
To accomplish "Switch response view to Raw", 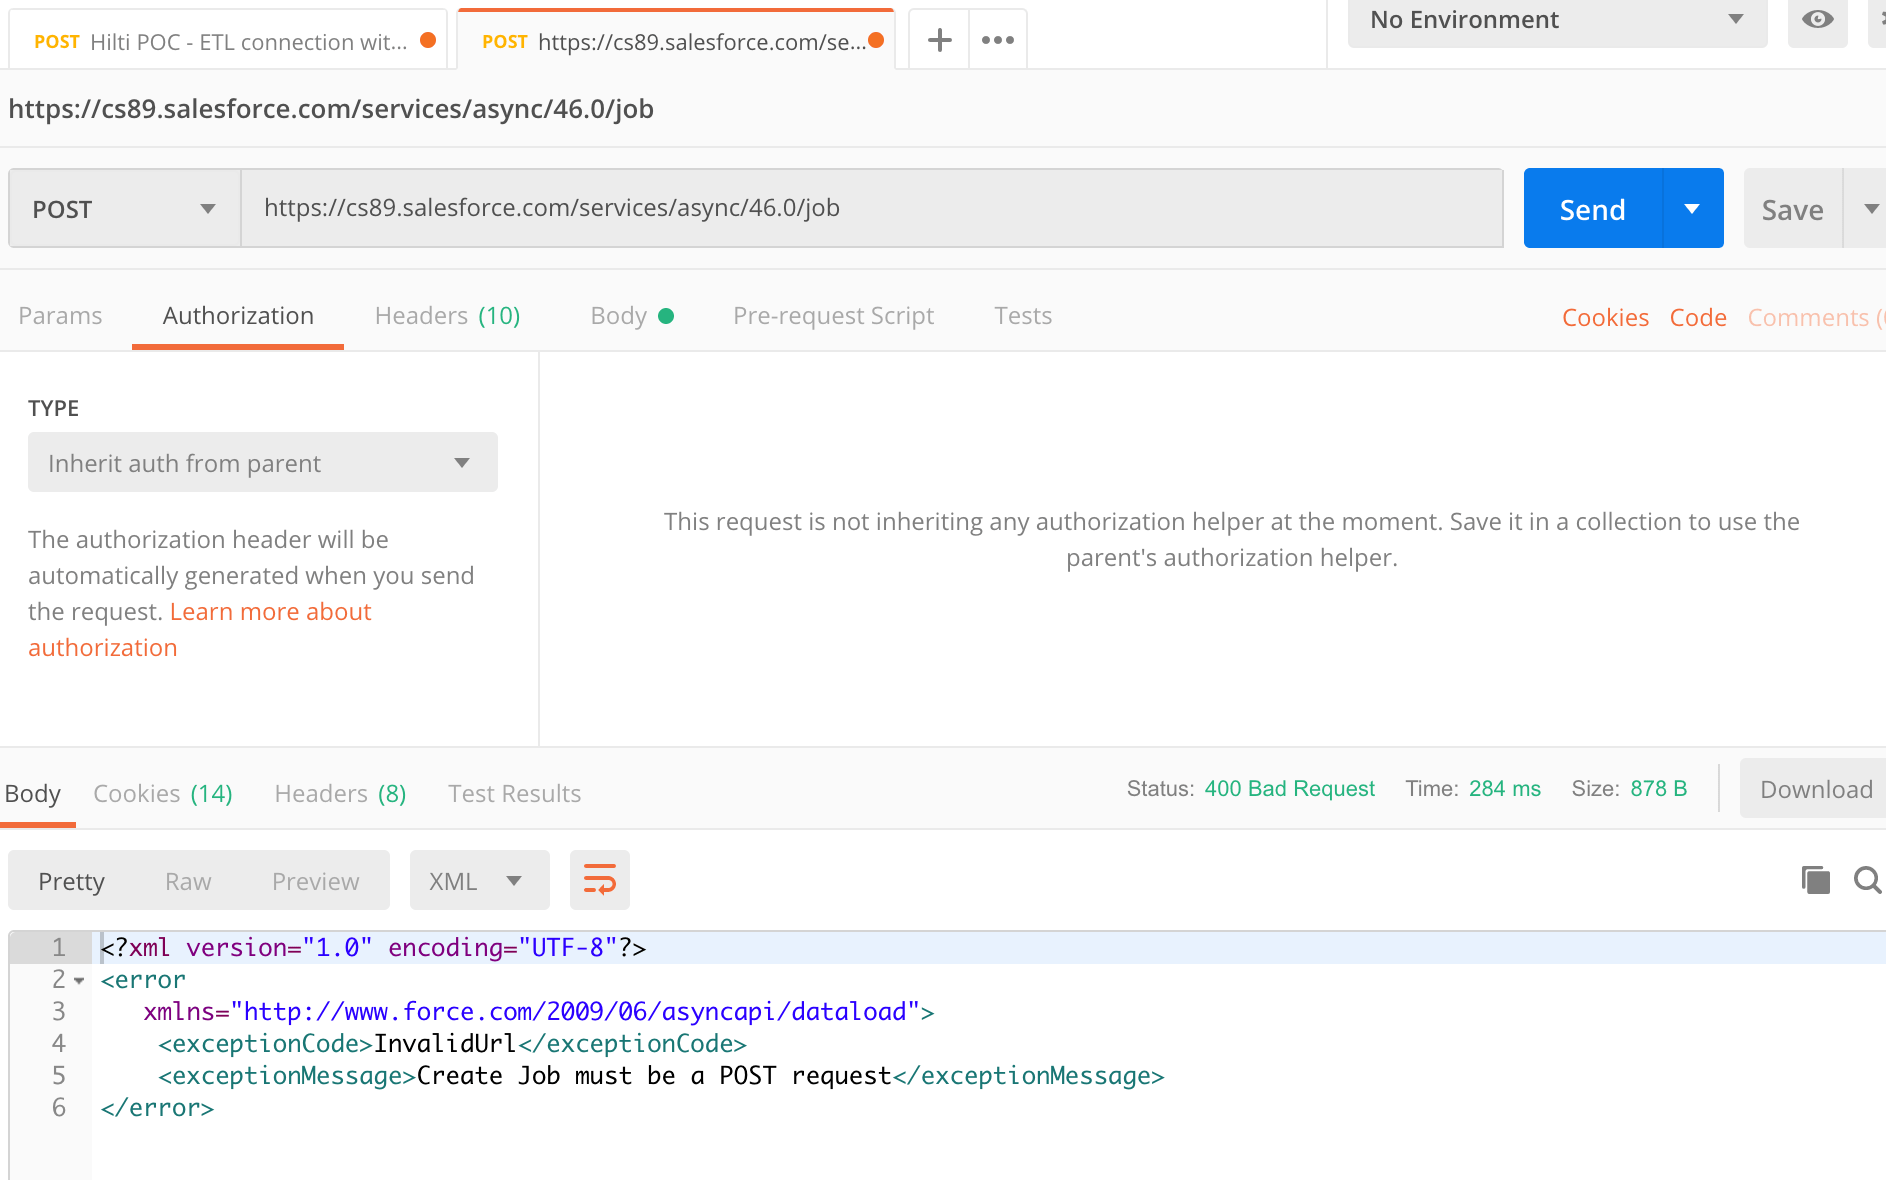I will coord(188,881).
